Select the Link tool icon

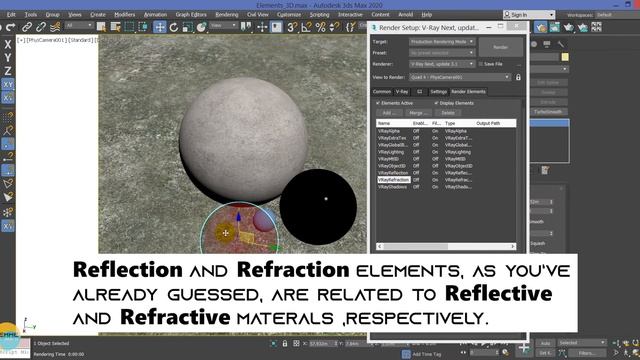pos(27,27)
